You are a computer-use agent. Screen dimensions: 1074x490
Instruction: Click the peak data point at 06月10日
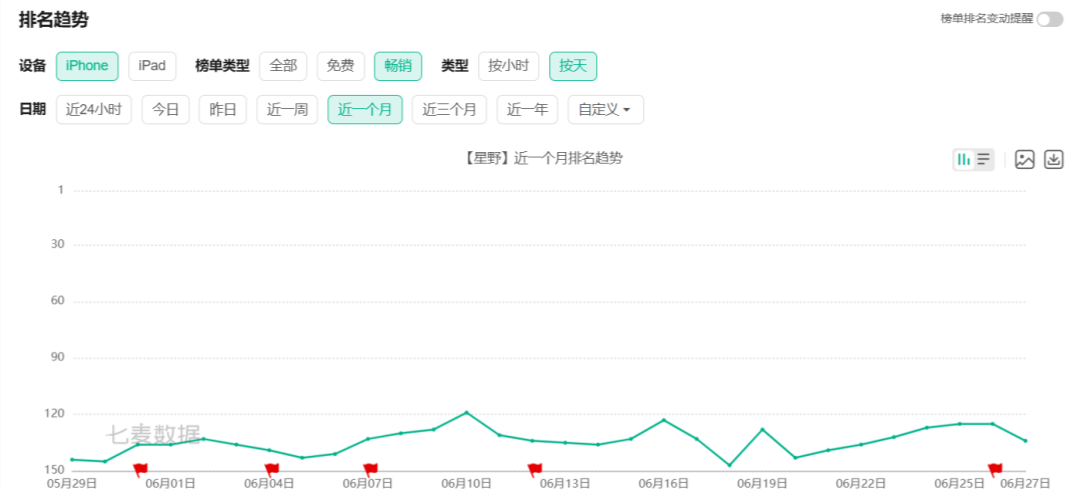click(466, 413)
